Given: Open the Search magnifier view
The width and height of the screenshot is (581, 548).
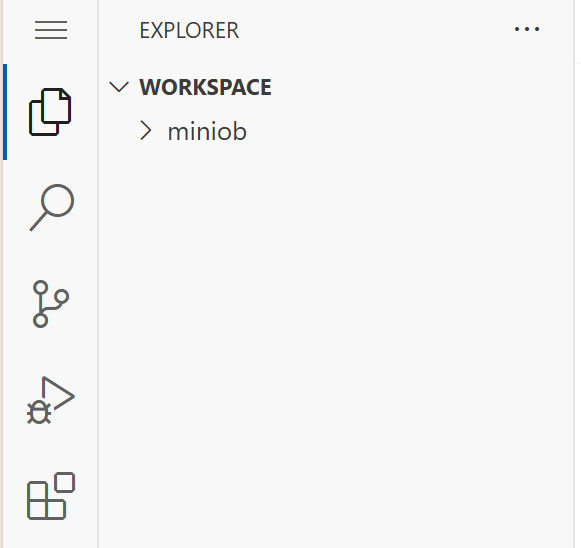Looking at the screenshot, I should tap(52, 207).
